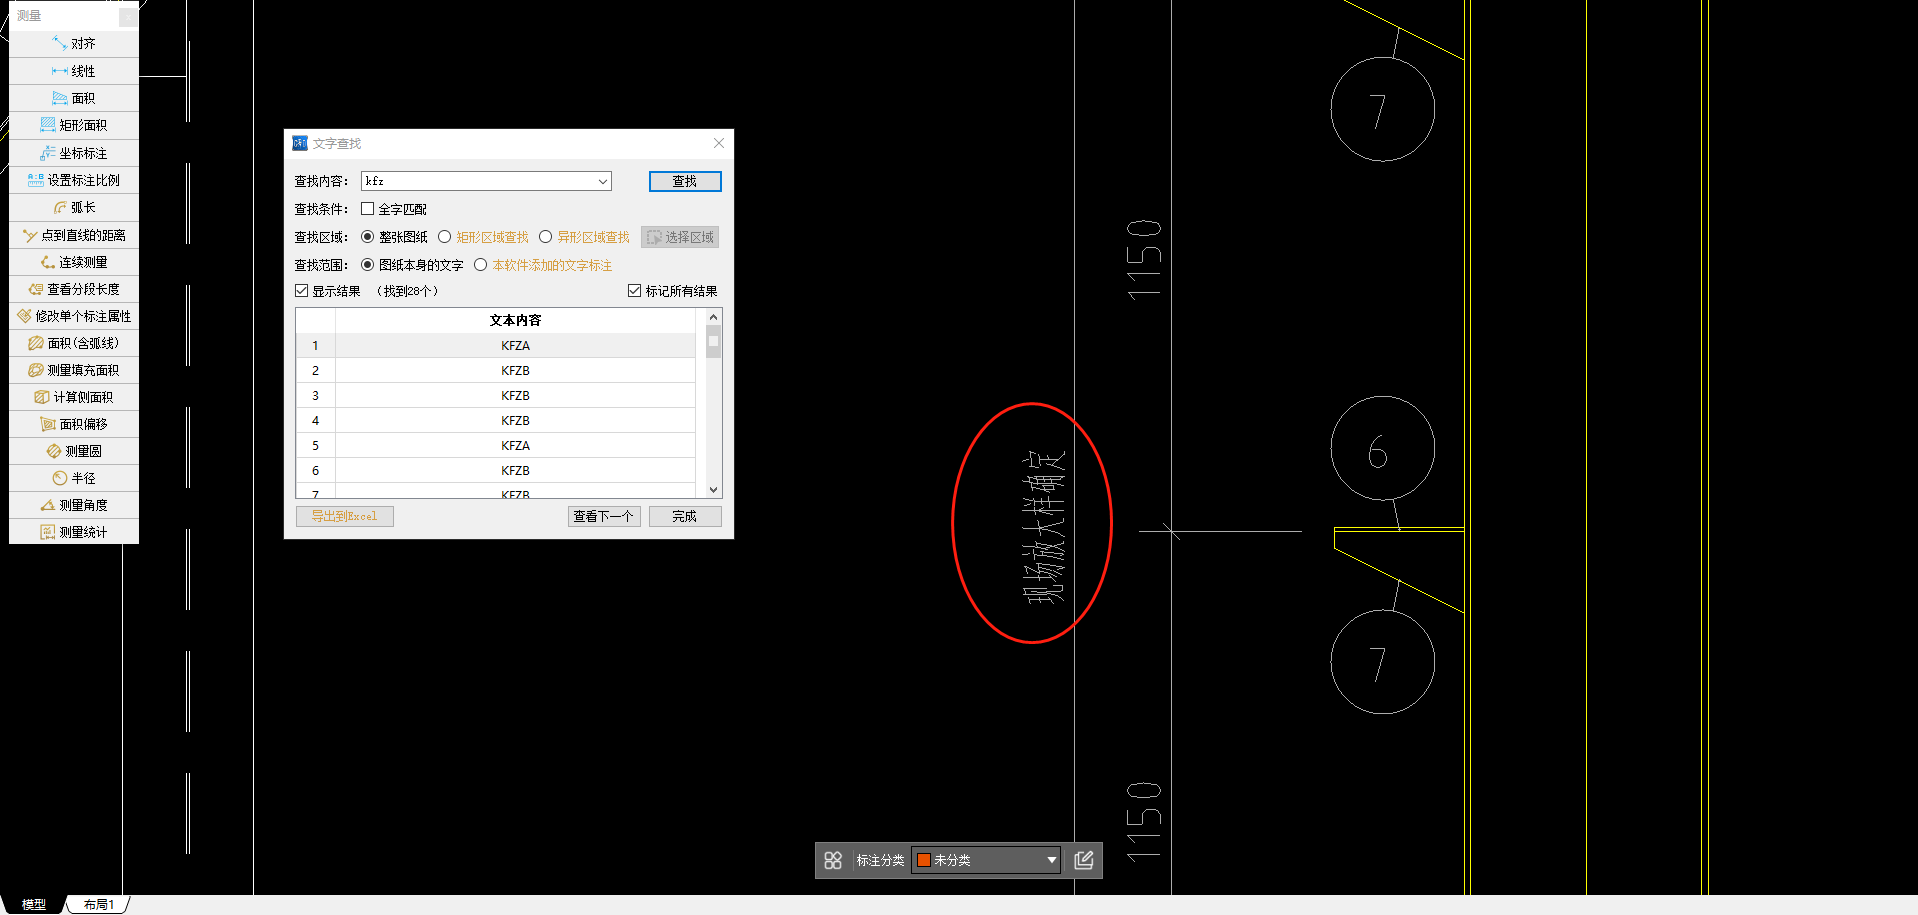Open 测量统计 measurement statistics

click(74, 532)
